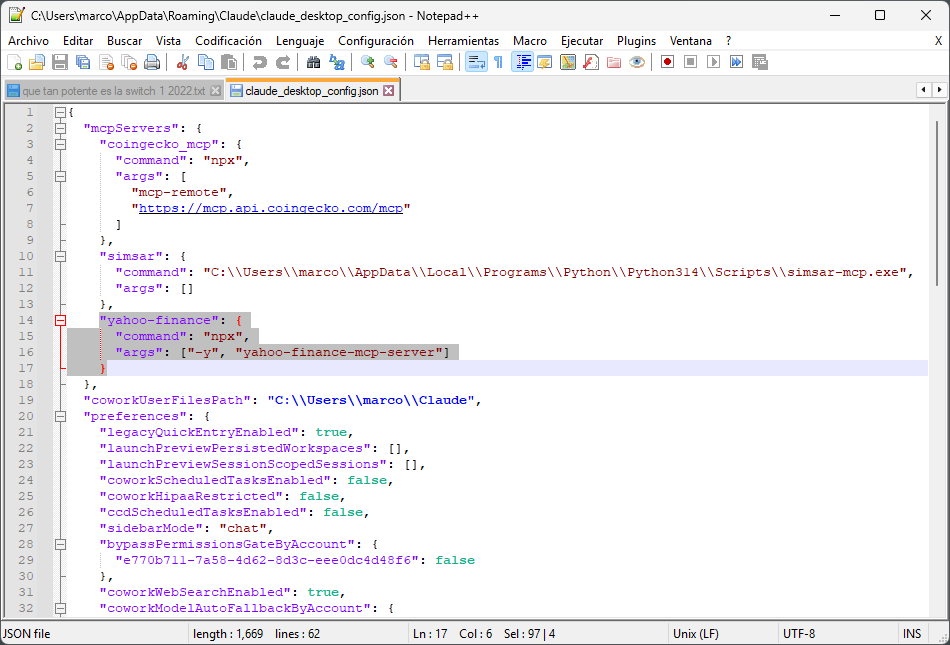Toggle synchronized vertical scrolling icon
The image size is (950, 645).
tap(422, 62)
